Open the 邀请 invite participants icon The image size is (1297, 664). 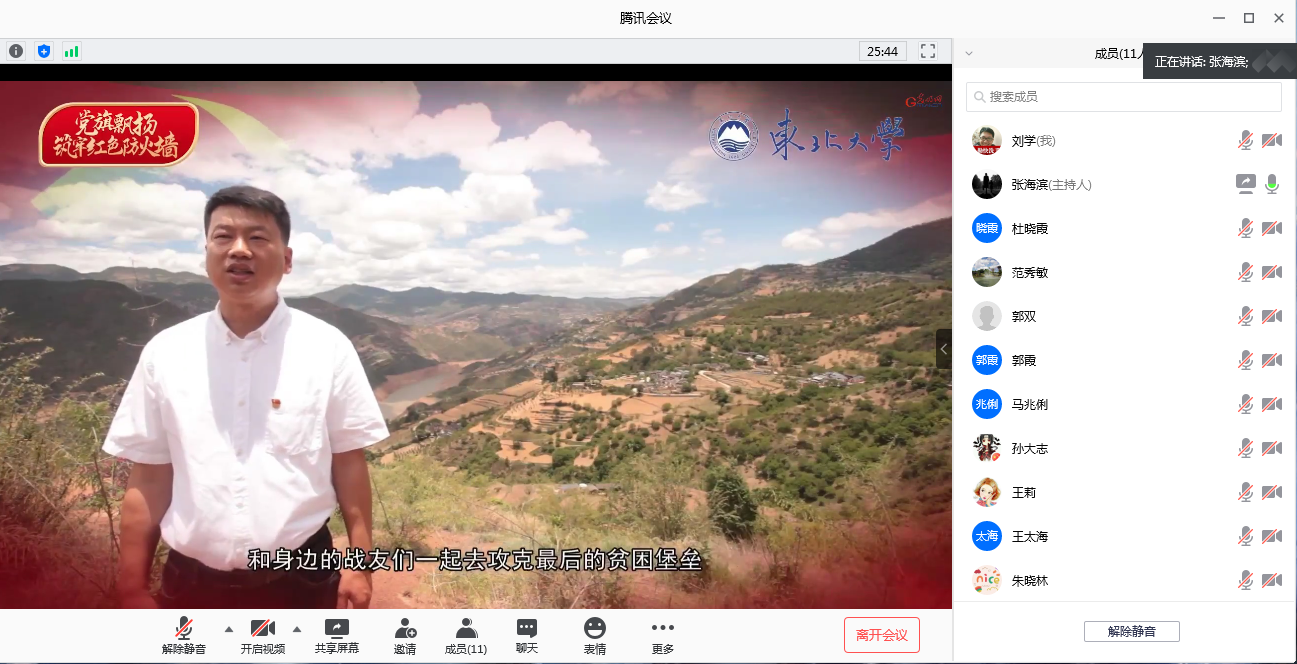click(x=405, y=635)
